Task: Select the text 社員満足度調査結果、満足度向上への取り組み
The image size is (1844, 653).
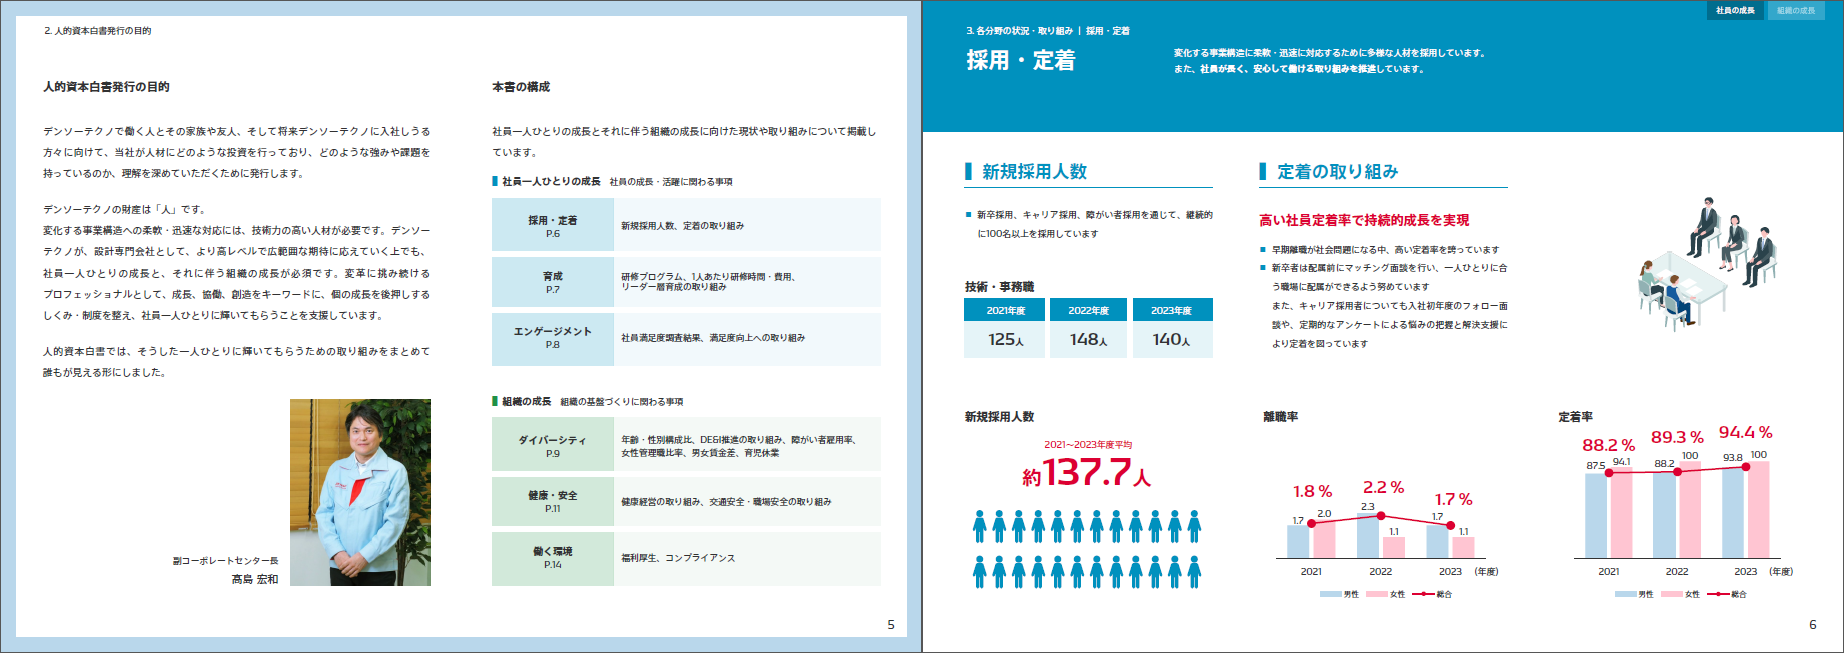Action: click(x=713, y=338)
